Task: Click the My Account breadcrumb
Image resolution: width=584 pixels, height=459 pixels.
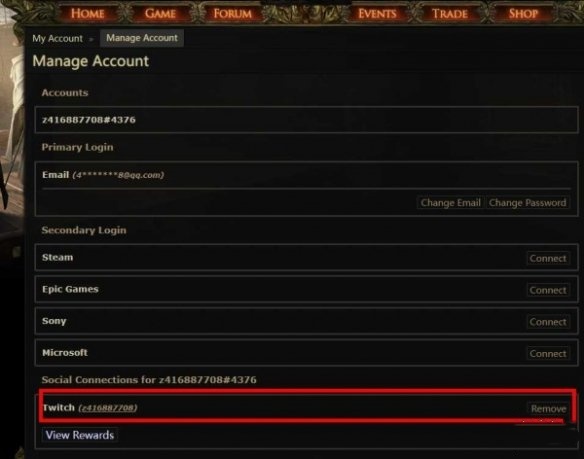Action: coord(57,38)
